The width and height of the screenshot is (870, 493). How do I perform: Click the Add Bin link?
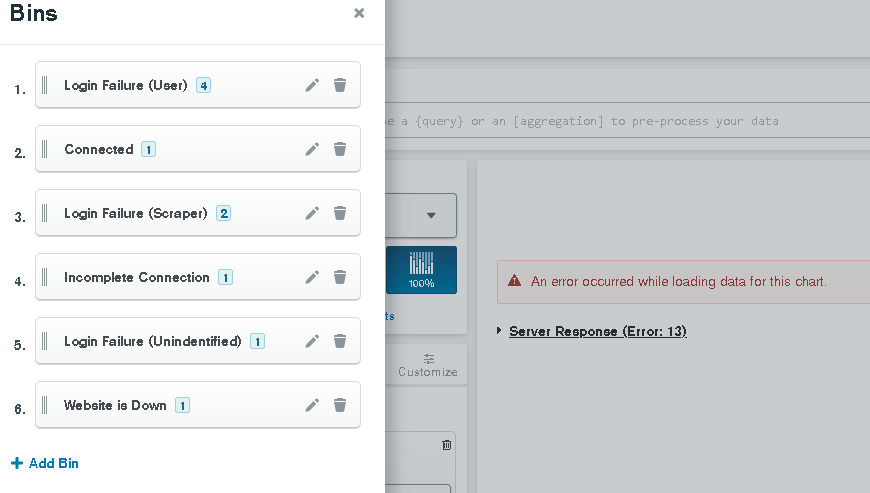pos(45,464)
